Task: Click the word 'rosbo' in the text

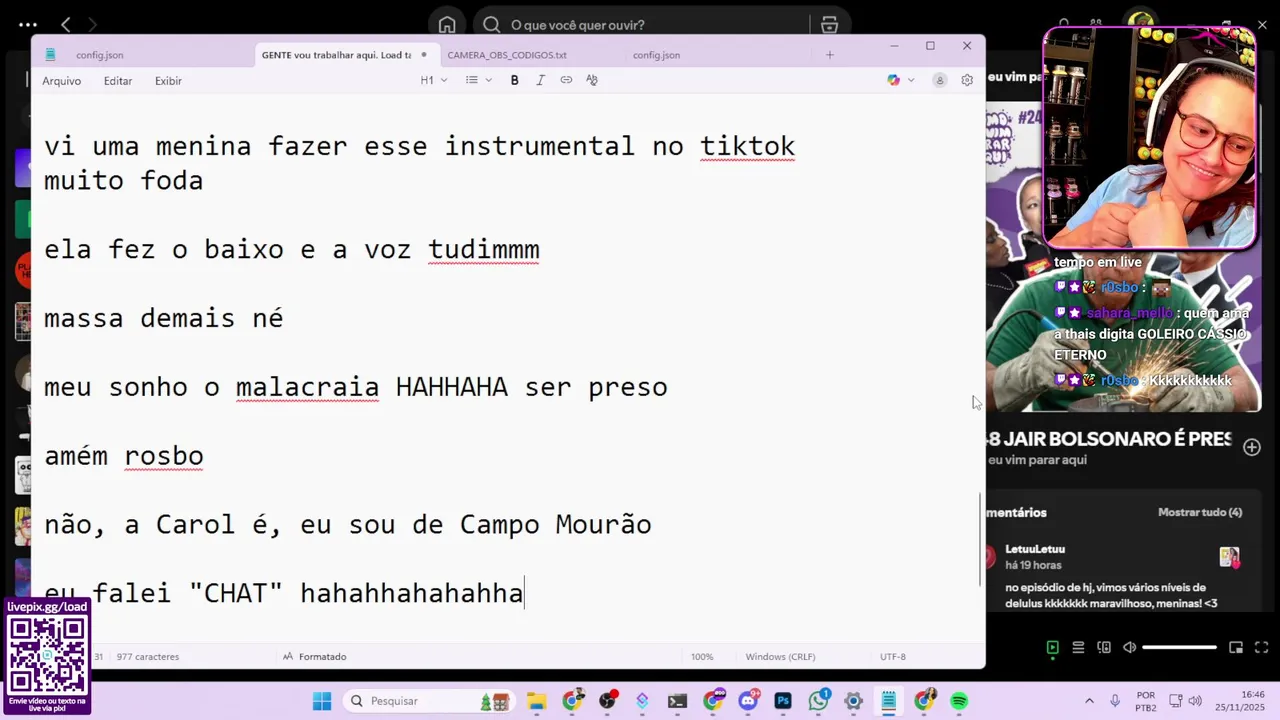Action: 164,456
